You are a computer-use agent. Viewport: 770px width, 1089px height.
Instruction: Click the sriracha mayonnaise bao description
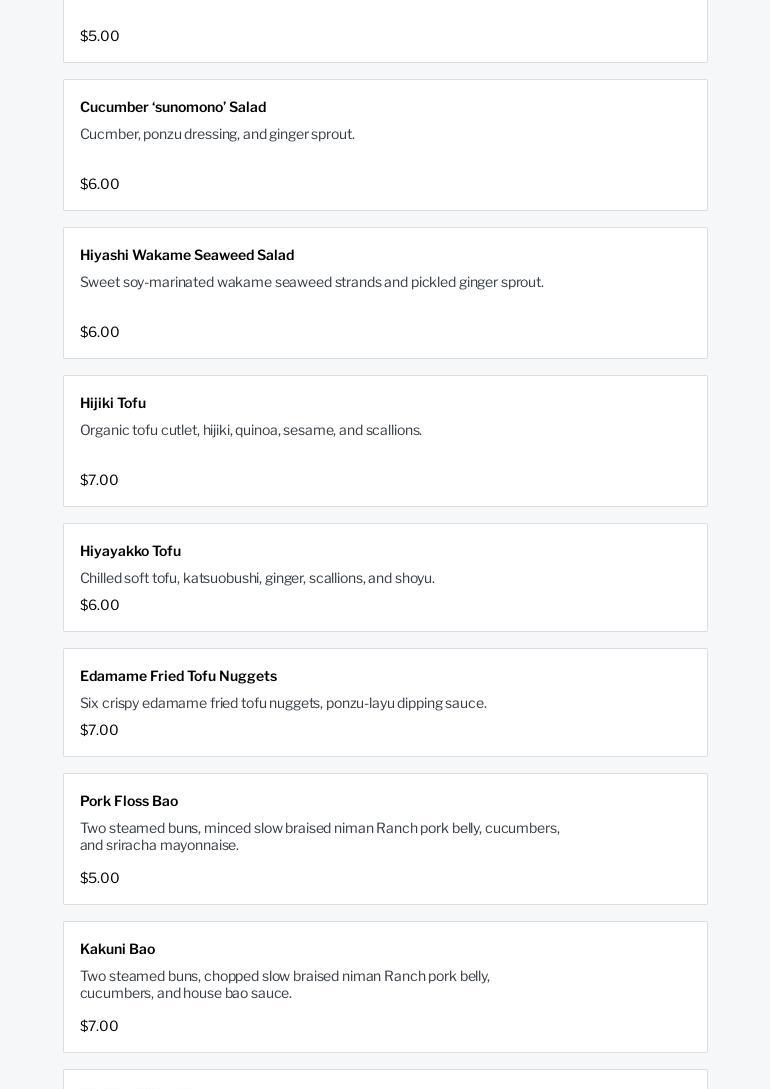pyautogui.click(x=319, y=836)
